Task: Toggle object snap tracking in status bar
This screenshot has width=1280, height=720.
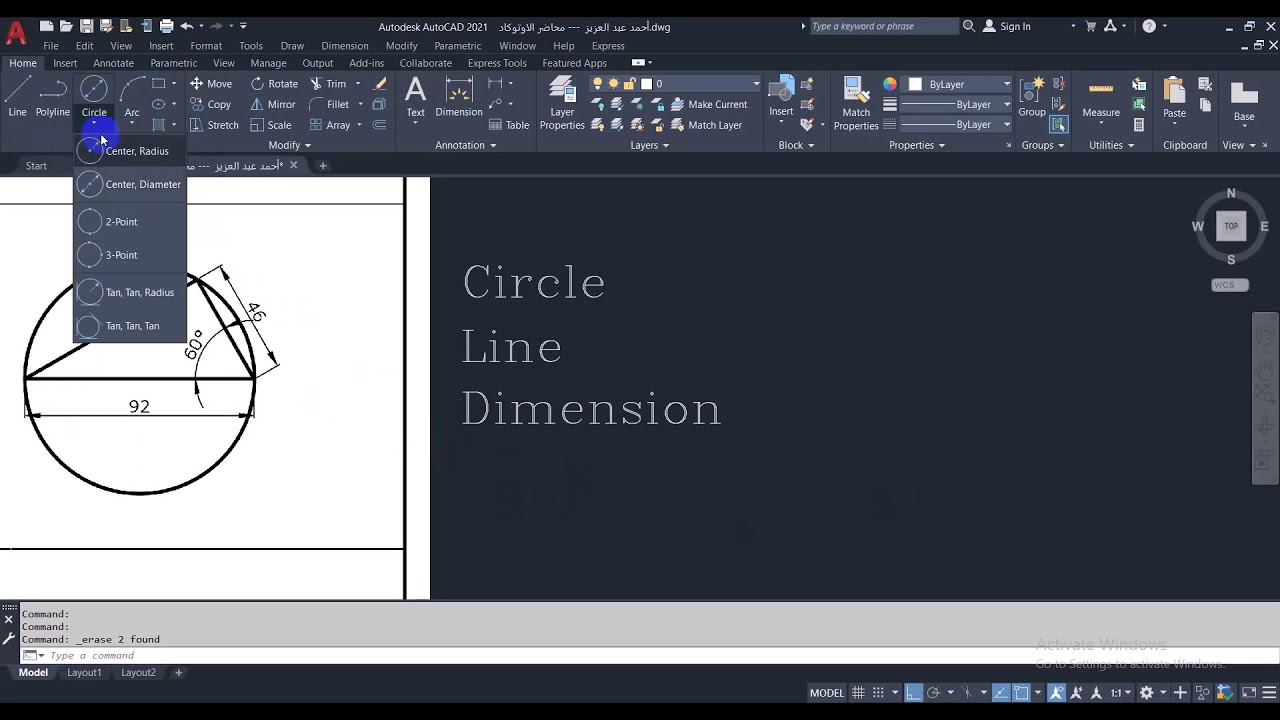Action: 1001,693
